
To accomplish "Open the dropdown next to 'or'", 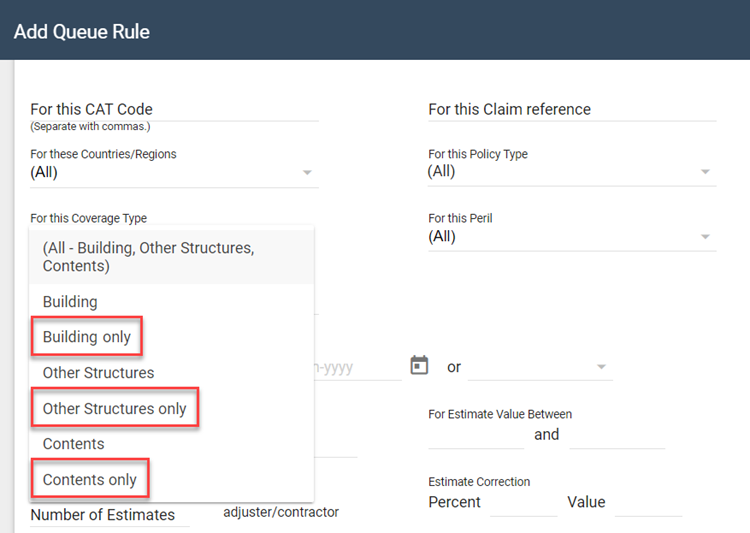I will [x=601, y=367].
